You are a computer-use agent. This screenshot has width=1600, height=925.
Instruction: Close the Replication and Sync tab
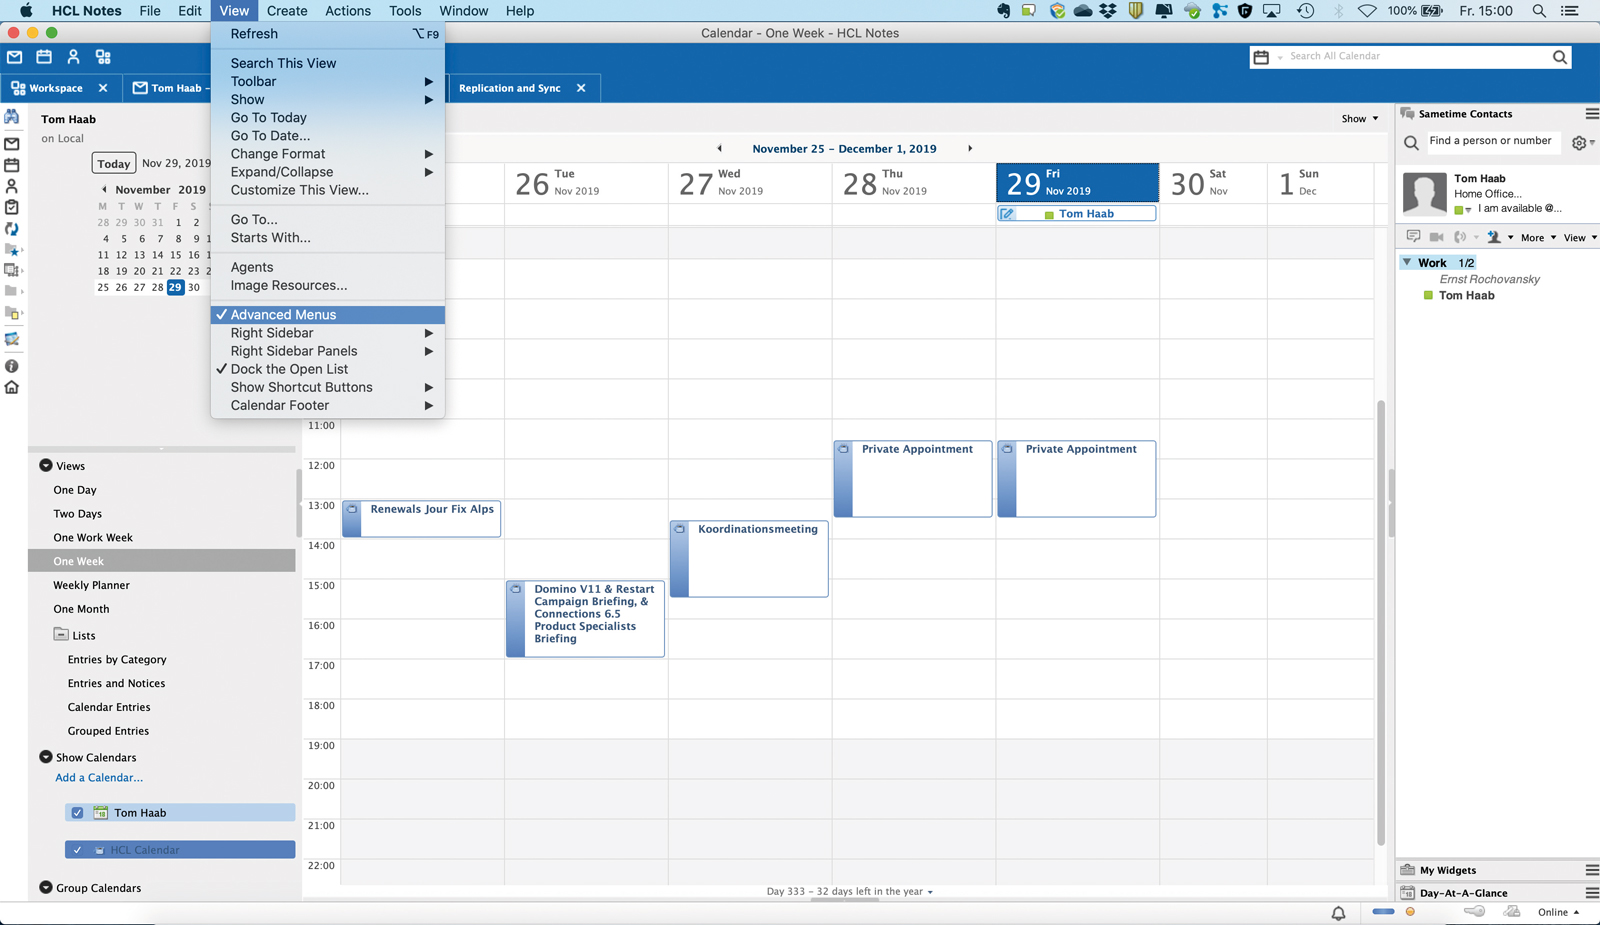pos(581,88)
